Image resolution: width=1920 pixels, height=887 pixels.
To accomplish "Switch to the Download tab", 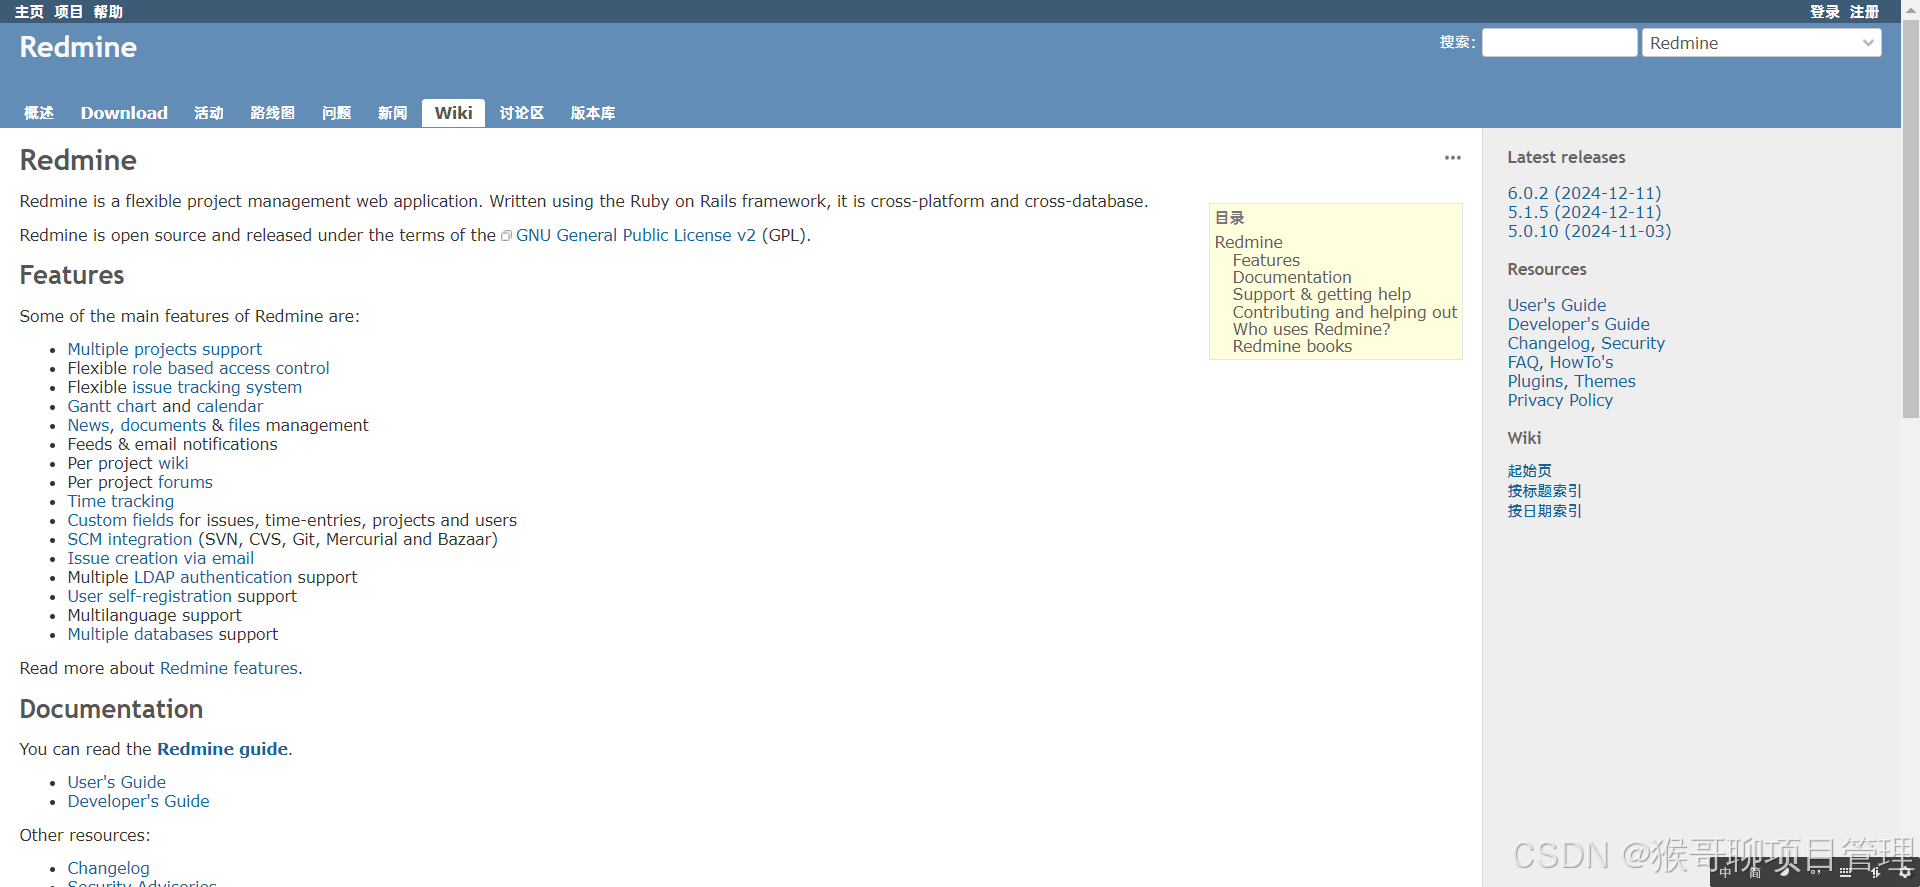I will [124, 113].
